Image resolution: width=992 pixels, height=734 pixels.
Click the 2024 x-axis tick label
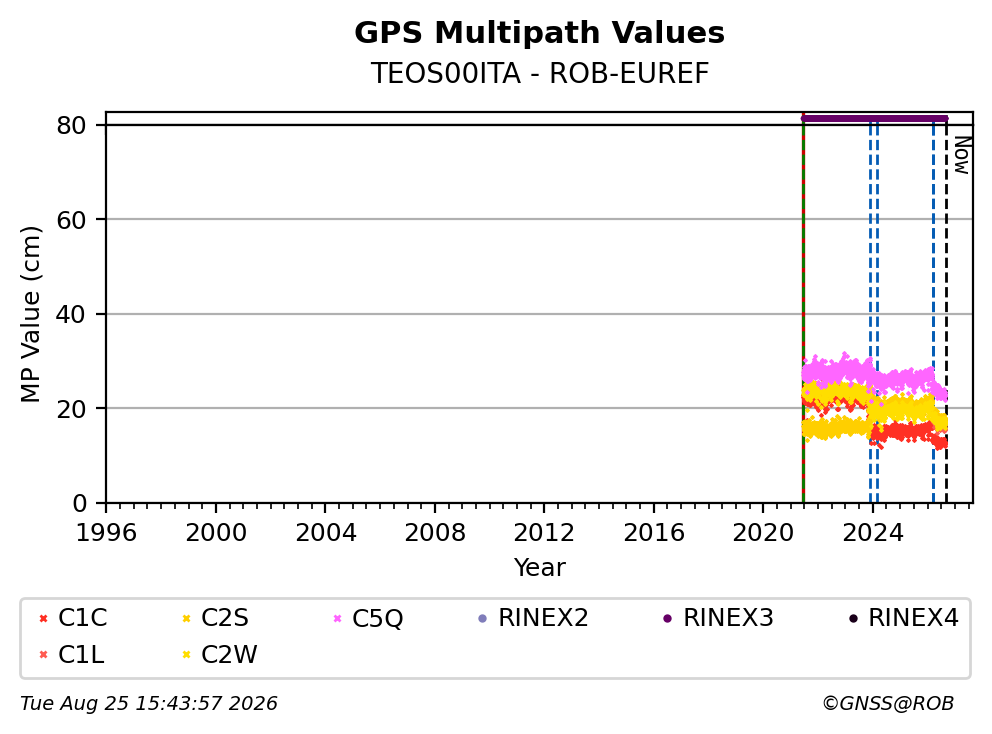pyautogui.click(x=872, y=533)
